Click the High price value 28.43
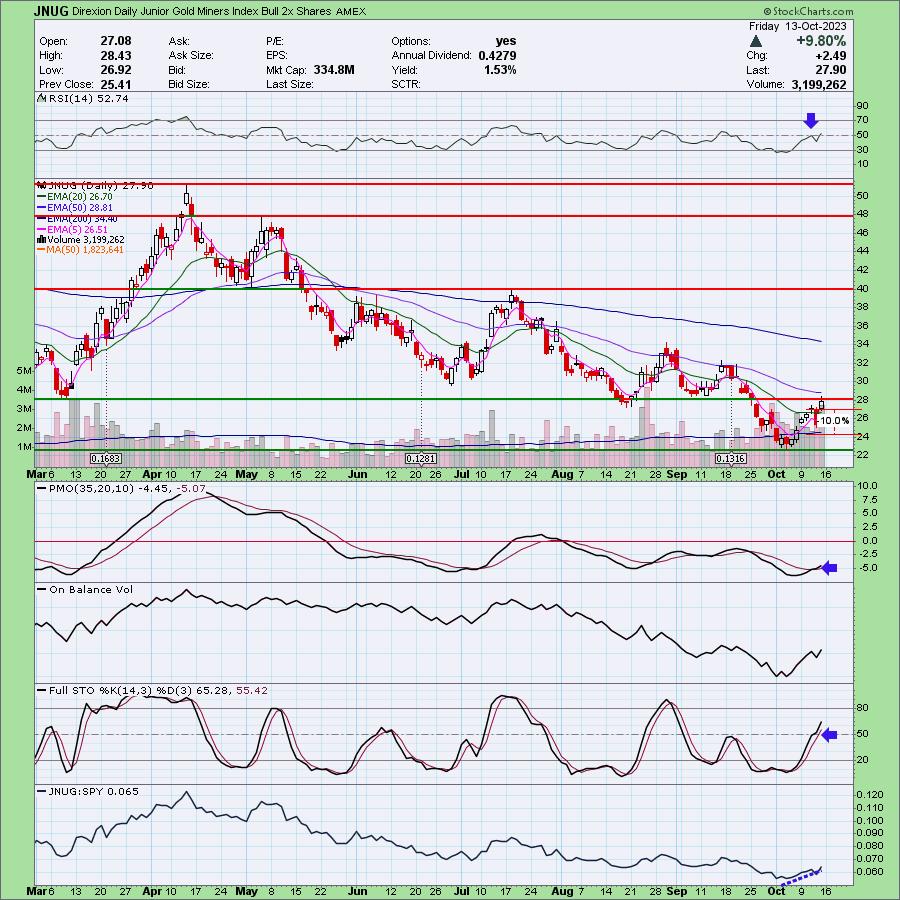Image resolution: width=900 pixels, height=900 pixels. point(115,55)
